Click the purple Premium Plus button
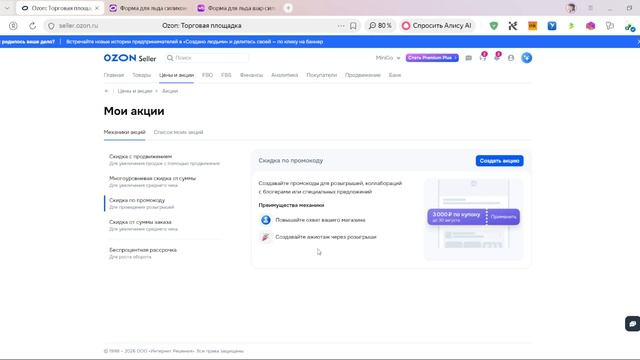 click(432, 58)
